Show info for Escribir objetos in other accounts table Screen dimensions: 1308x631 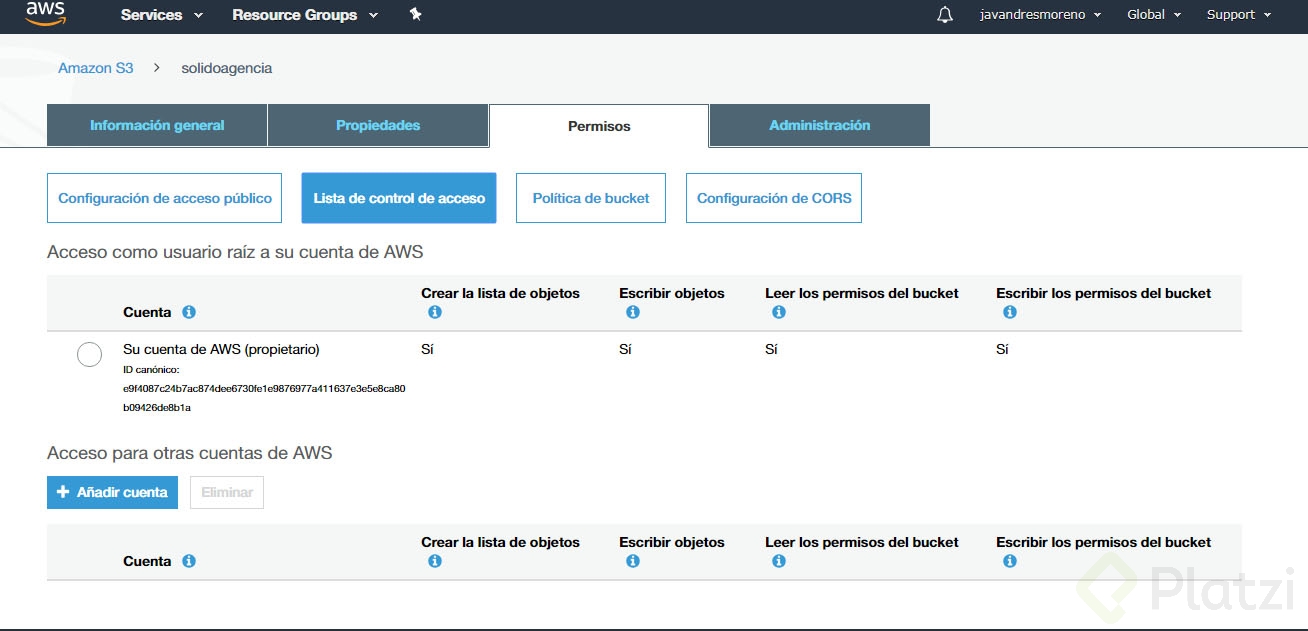(632, 561)
